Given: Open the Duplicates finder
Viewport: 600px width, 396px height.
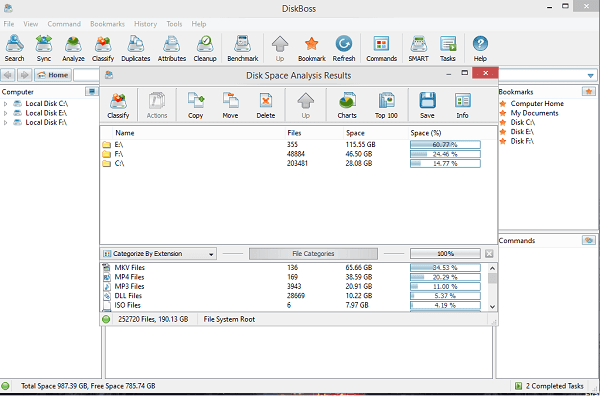Looking at the screenshot, I should tap(135, 48).
